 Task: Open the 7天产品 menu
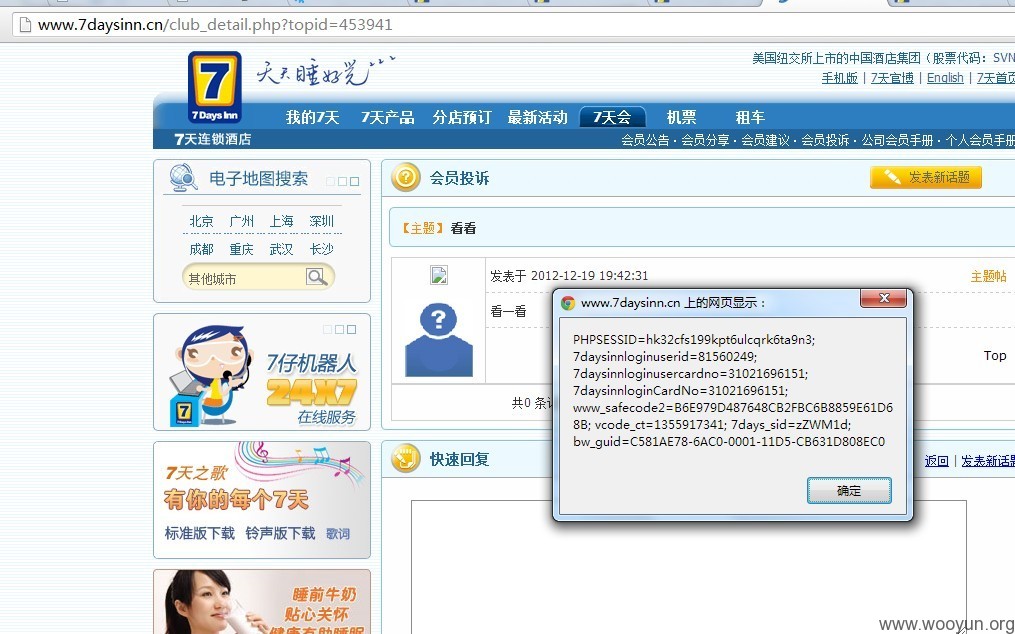[387, 117]
